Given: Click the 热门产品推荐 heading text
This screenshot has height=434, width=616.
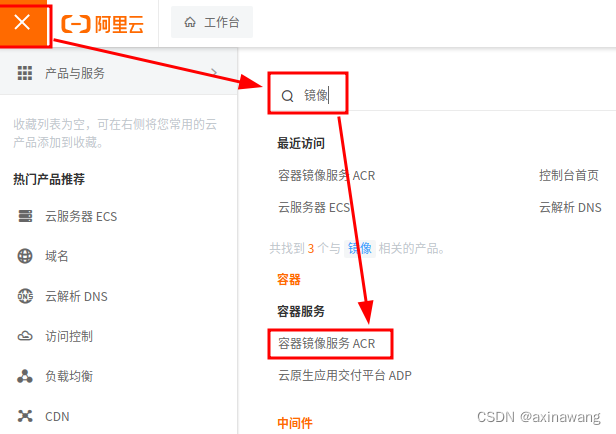Looking at the screenshot, I should 49,179.
